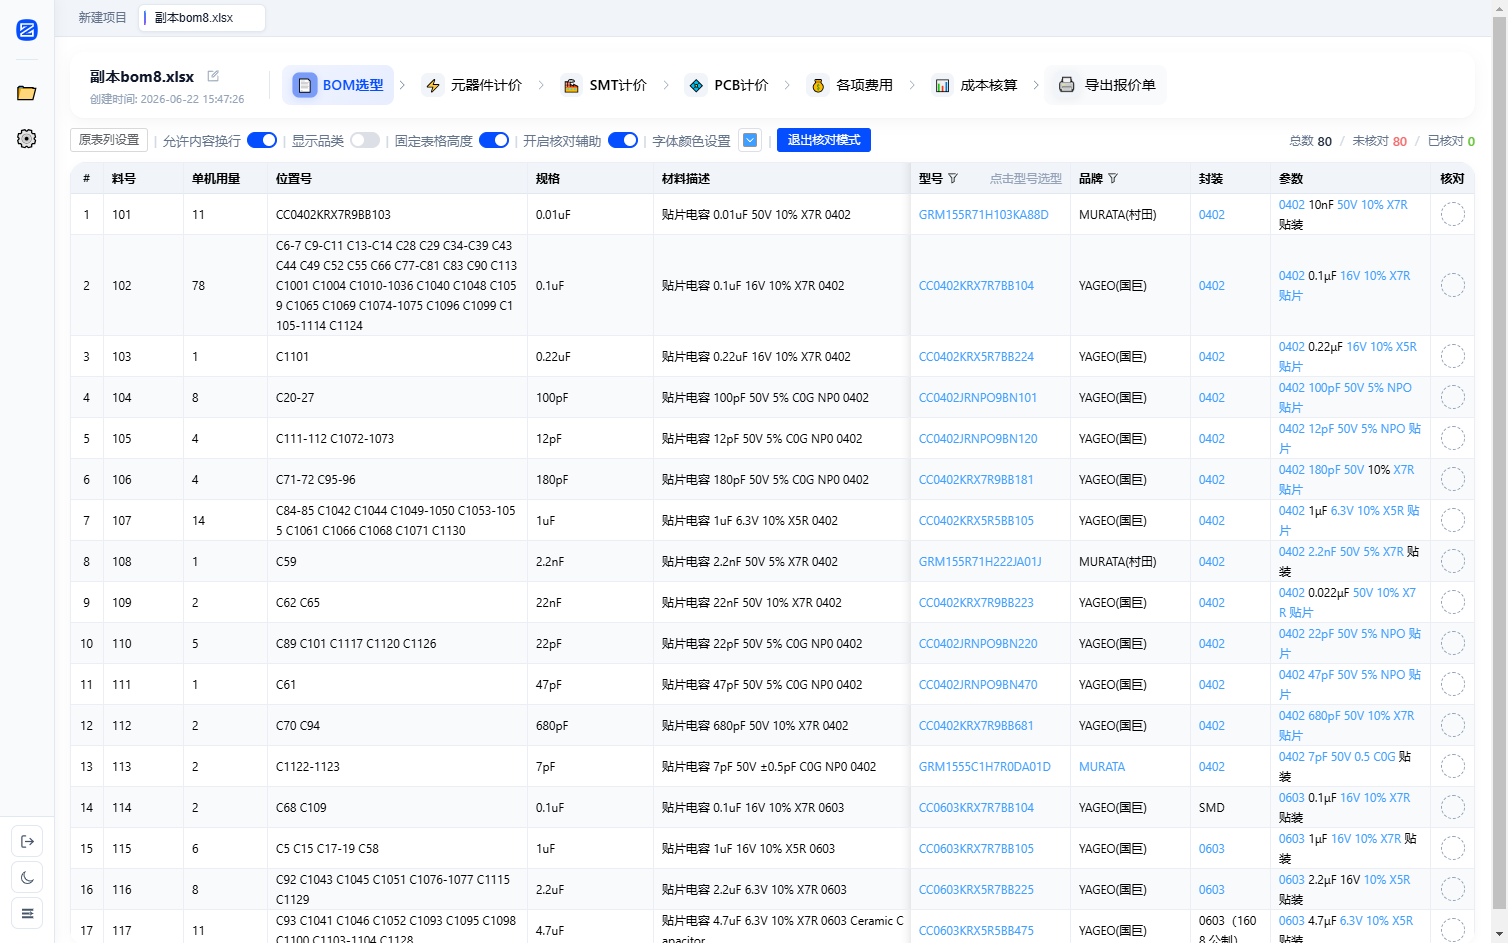
Task: Open settings gear in left sidebar
Action: tap(27, 139)
